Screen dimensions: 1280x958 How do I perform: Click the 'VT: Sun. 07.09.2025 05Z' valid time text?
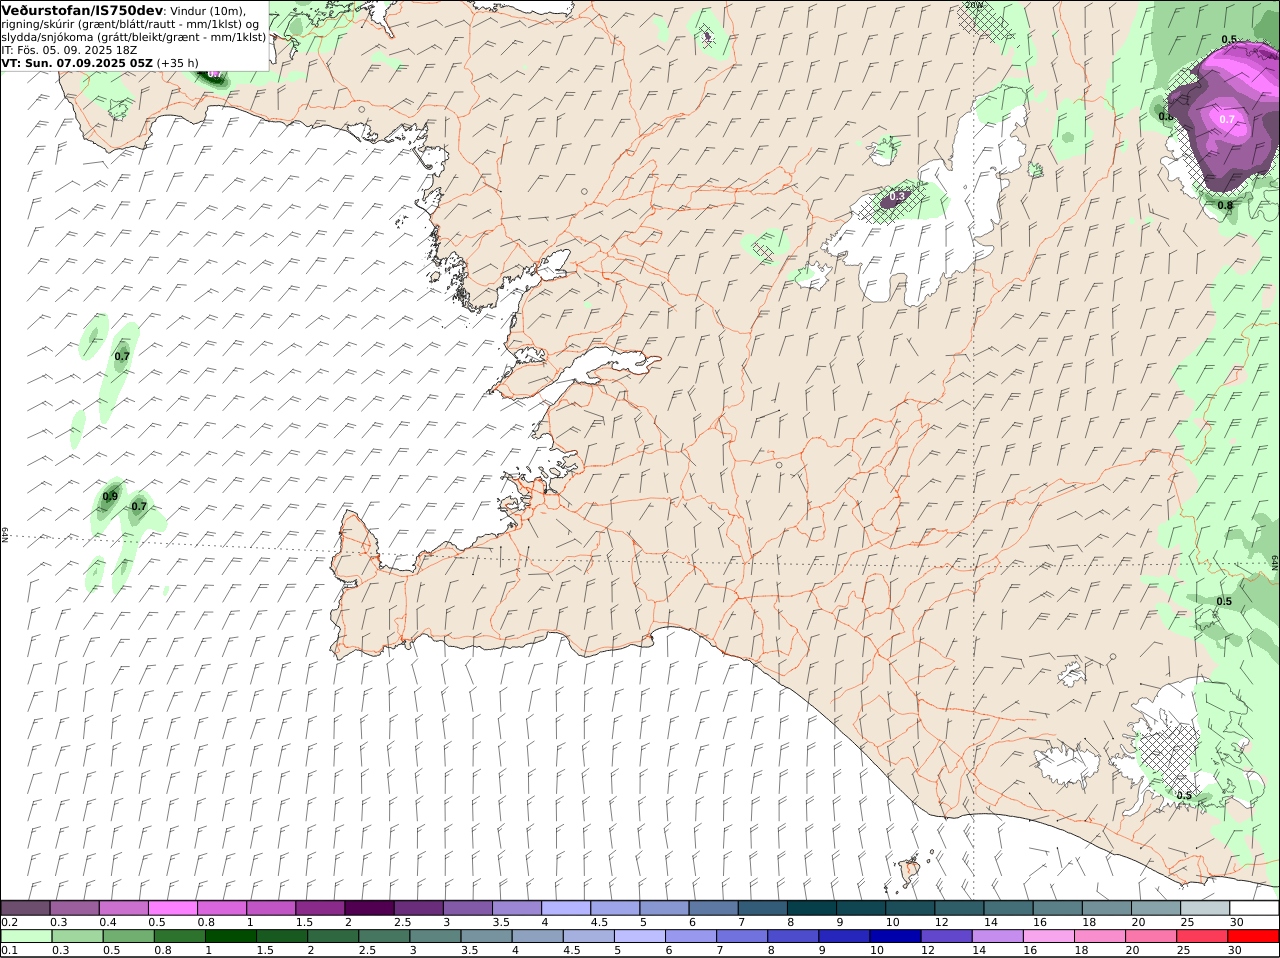(x=78, y=62)
